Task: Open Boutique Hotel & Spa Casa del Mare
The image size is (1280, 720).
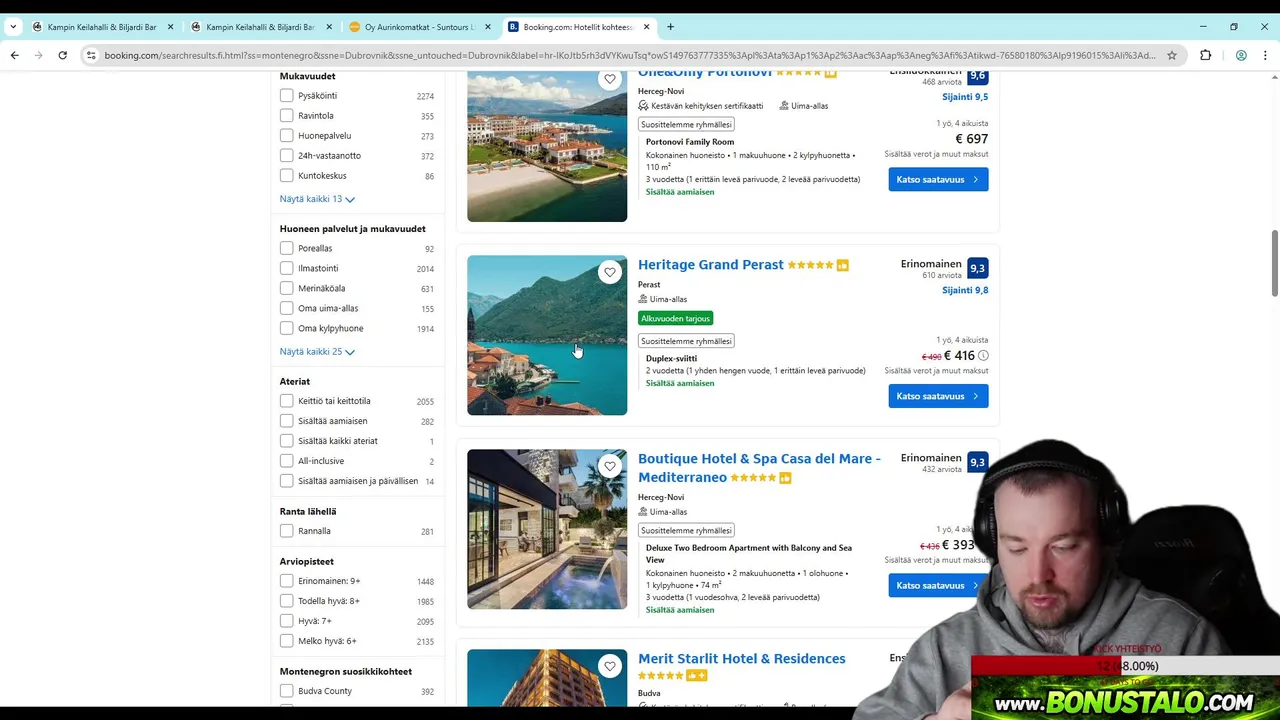Action: (759, 468)
